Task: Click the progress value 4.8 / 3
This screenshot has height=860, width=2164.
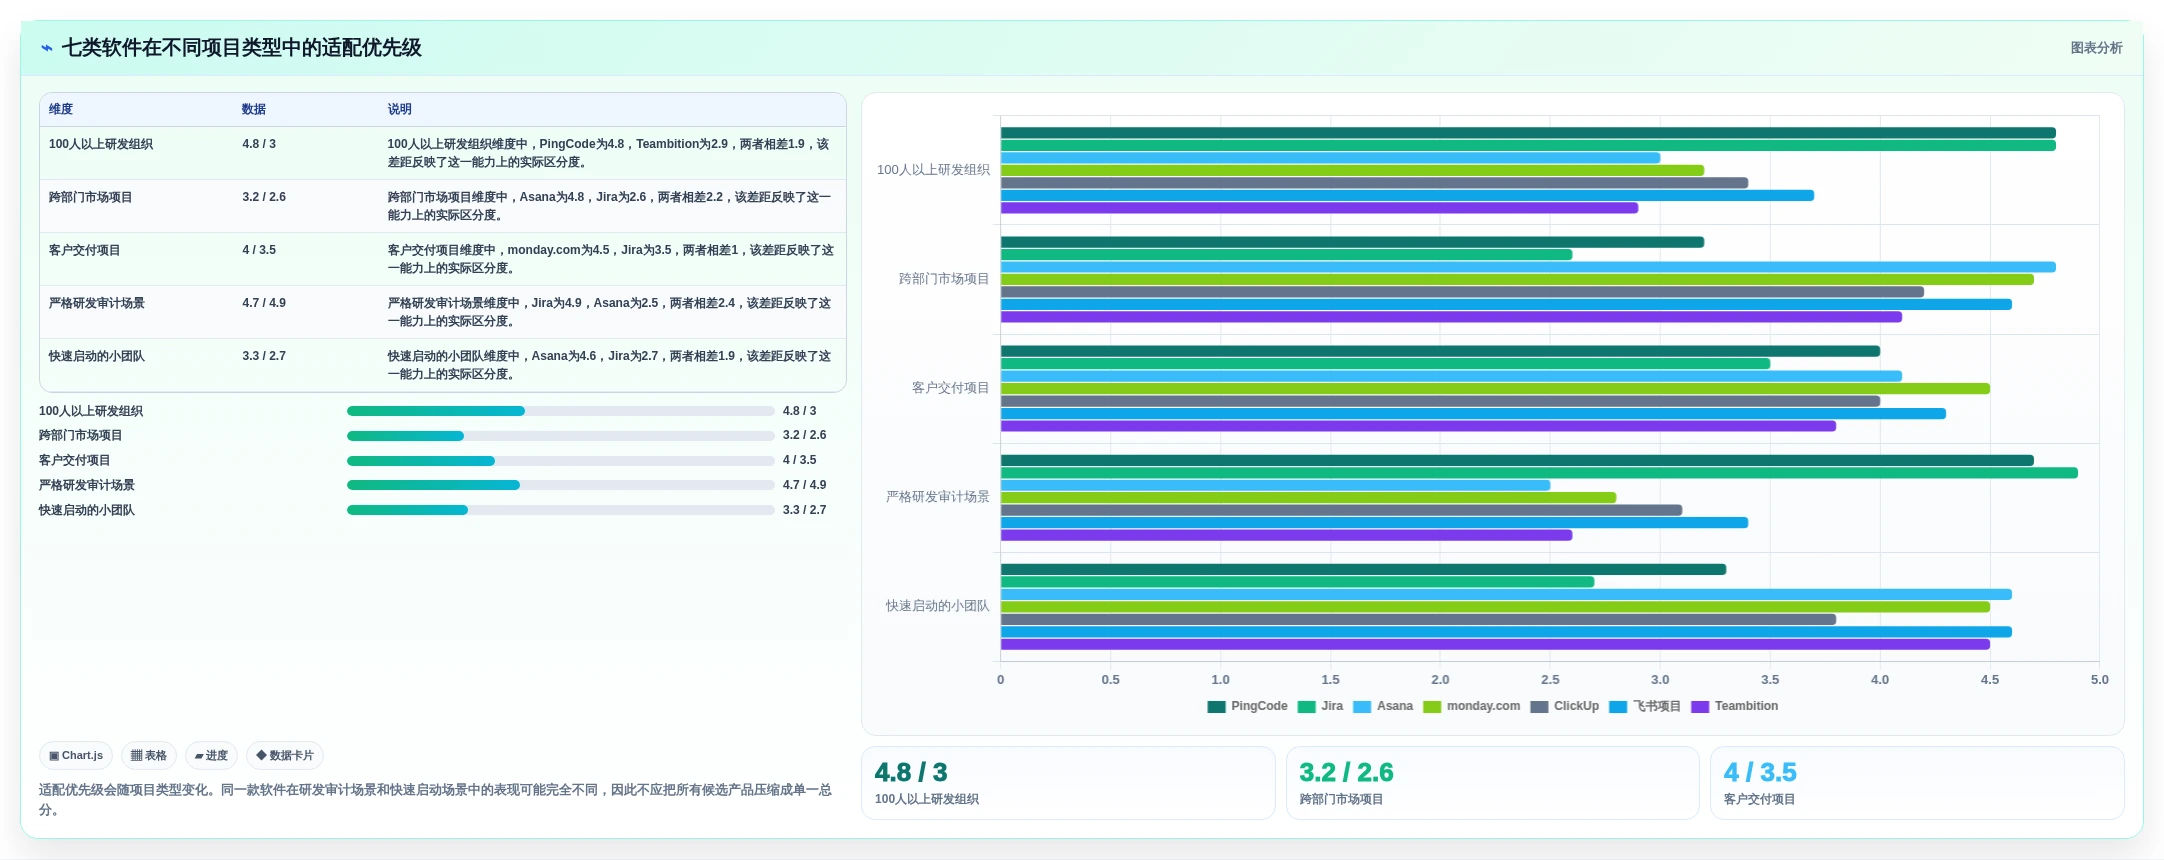Action: 799,411
